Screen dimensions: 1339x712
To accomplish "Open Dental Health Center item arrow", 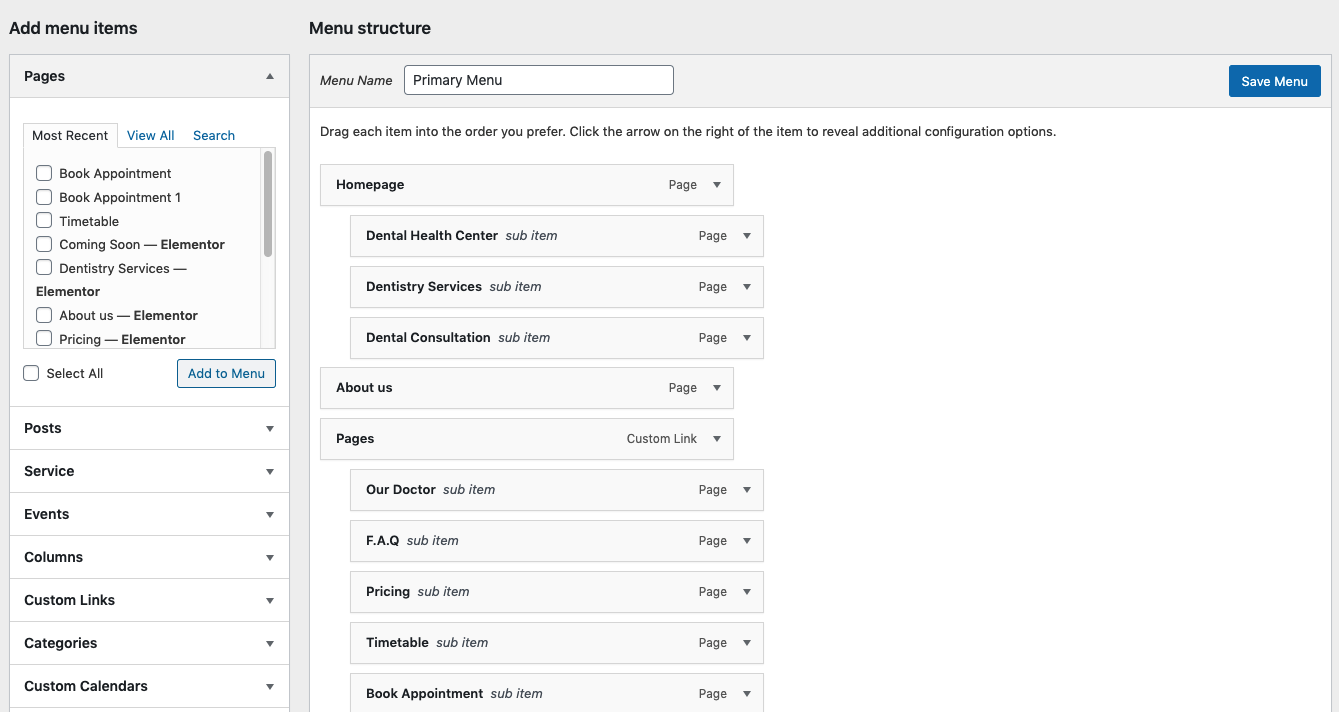I will pos(747,236).
